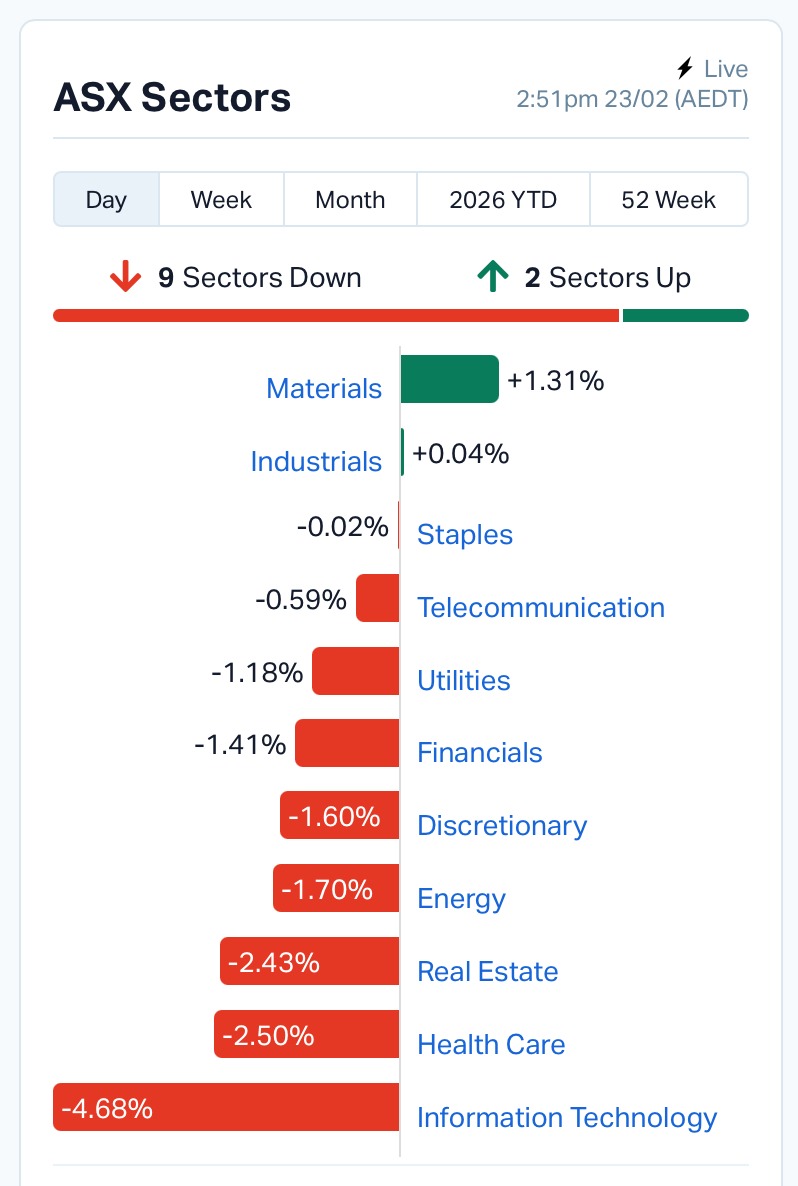Open the 52 Week tab
Viewport: 798px width, 1186px height.
(x=668, y=199)
